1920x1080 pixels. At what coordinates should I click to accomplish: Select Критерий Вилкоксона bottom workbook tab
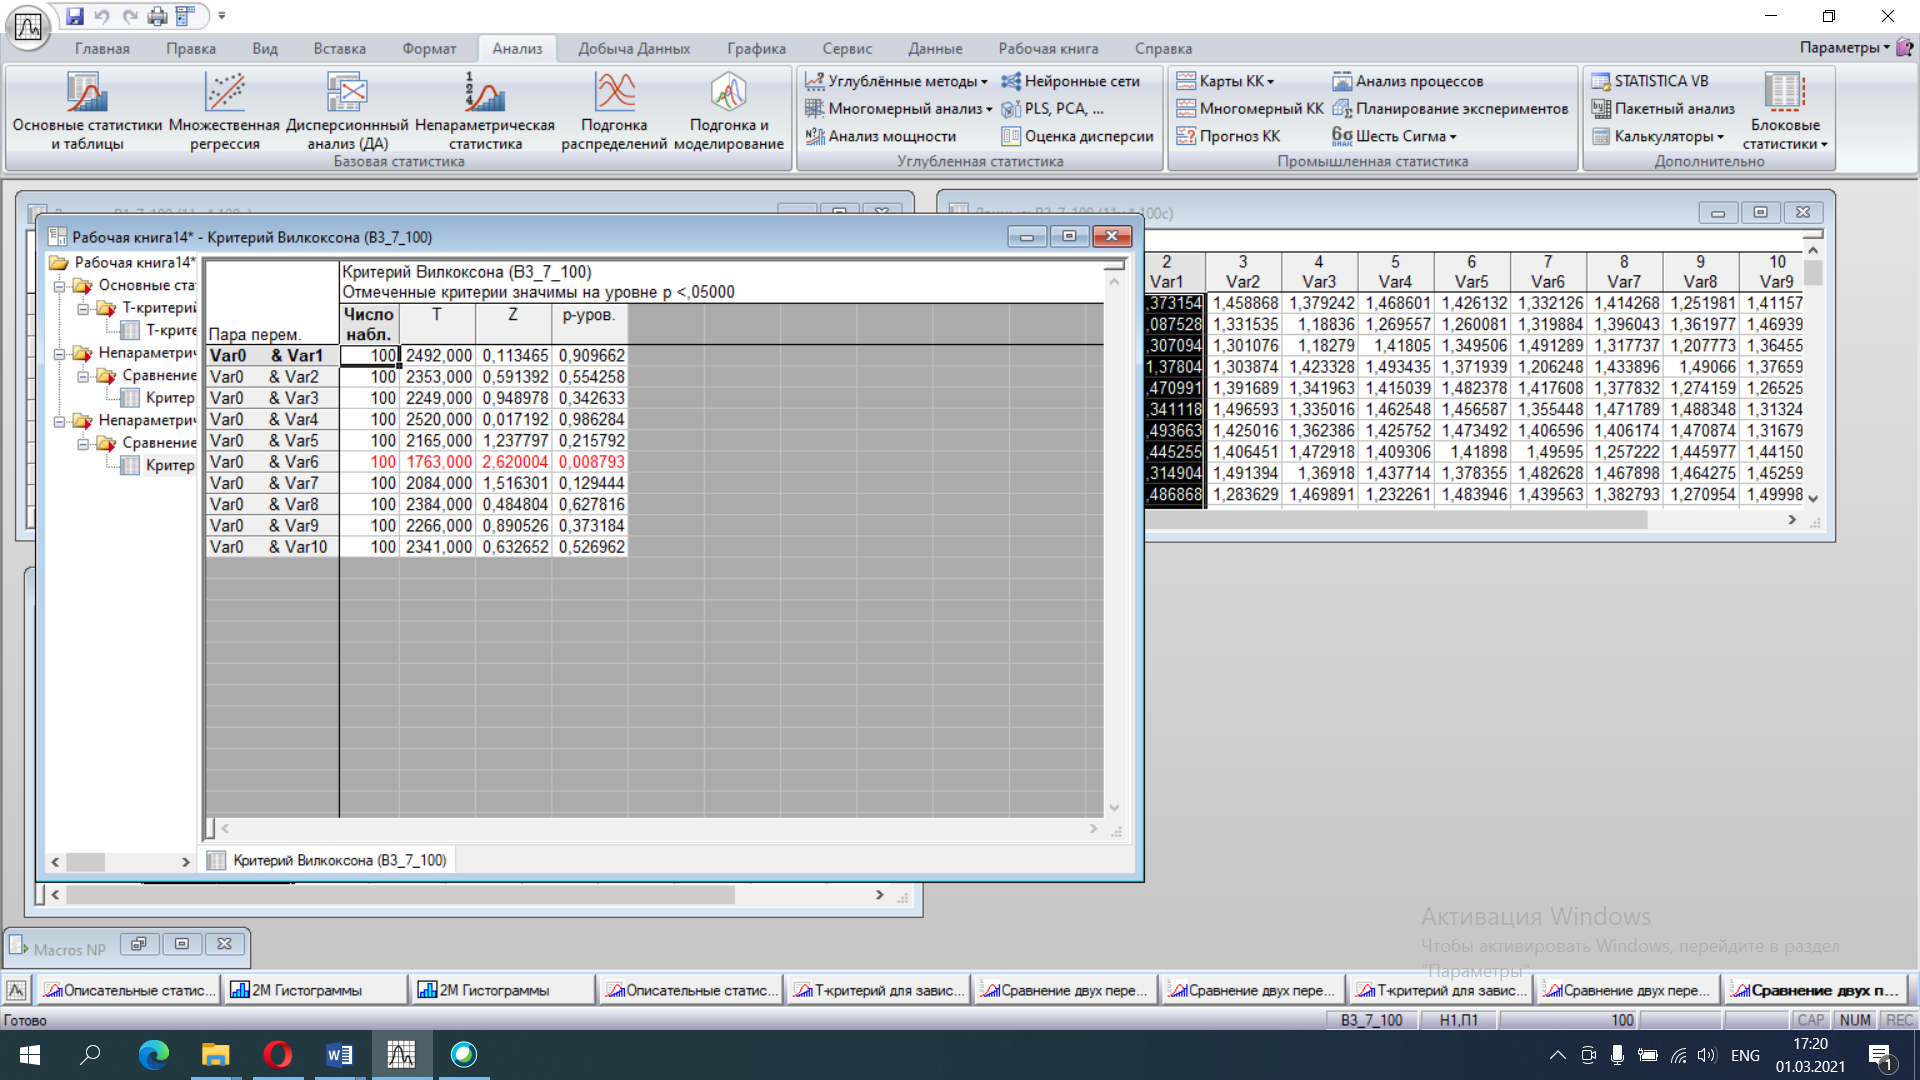[328, 860]
